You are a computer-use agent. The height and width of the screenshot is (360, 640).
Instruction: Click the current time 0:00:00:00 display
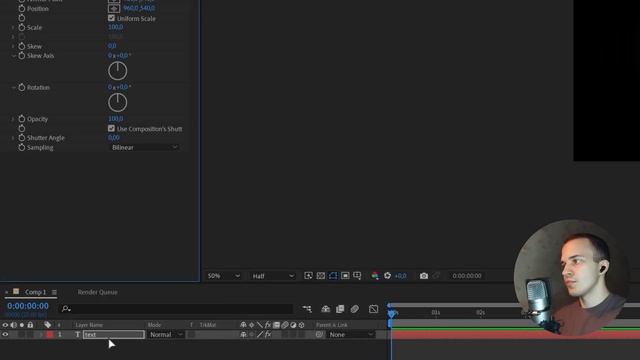click(x=28, y=306)
